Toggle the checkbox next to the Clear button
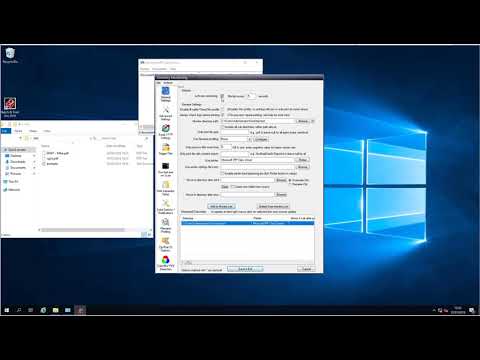 tap(233, 187)
